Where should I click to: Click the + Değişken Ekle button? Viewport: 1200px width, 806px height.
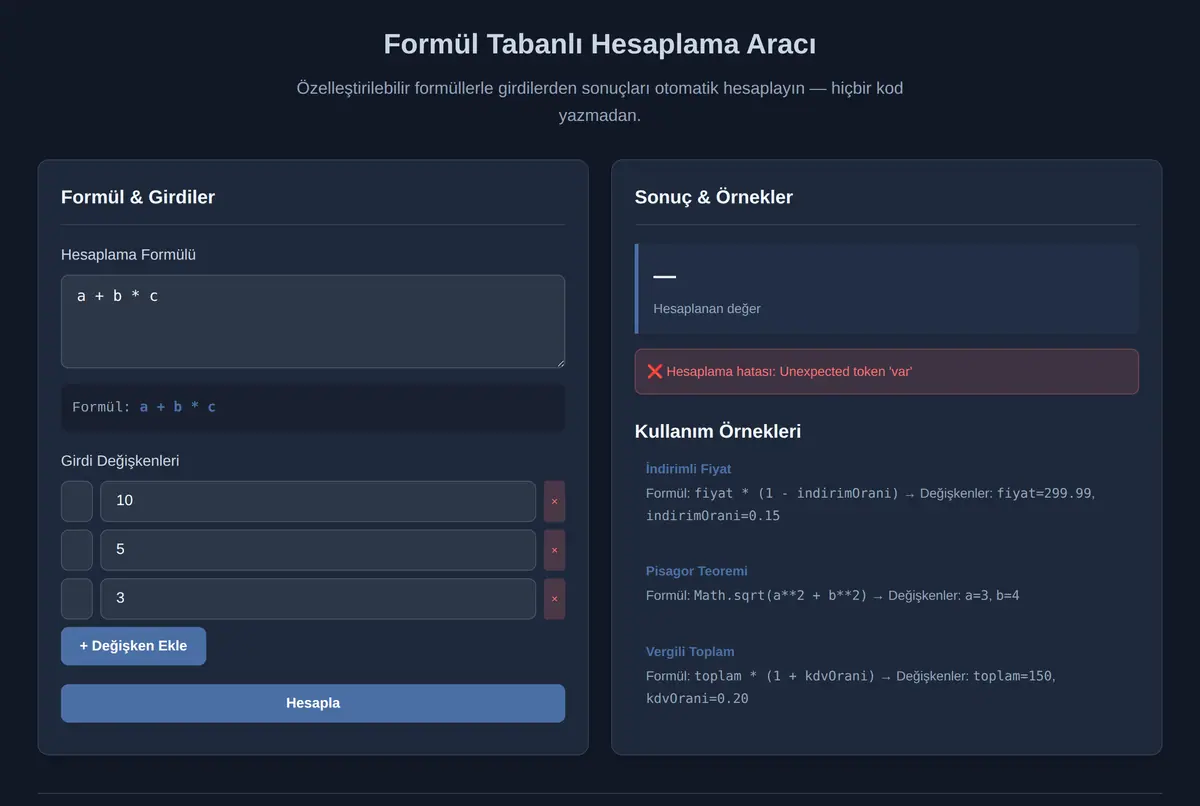click(x=133, y=646)
